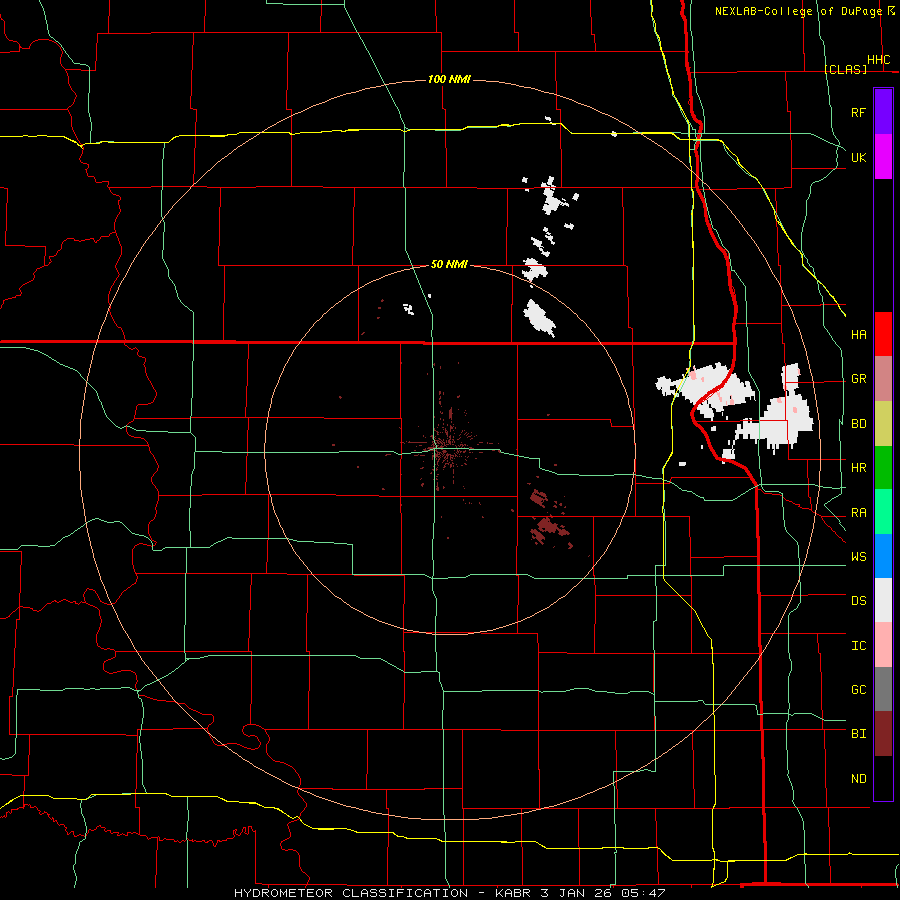This screenshot has height=900, width=900.
Task: Click the HHC product label
Action: (x=879, y=60)
